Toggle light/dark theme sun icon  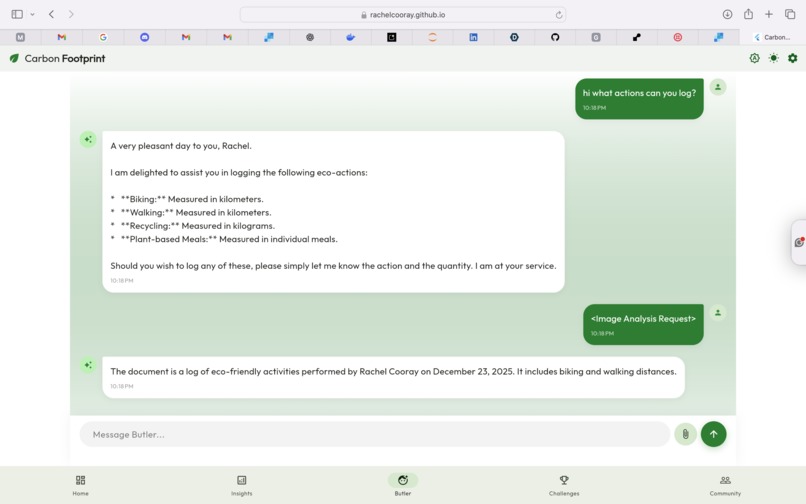click(x=774, y=58)
